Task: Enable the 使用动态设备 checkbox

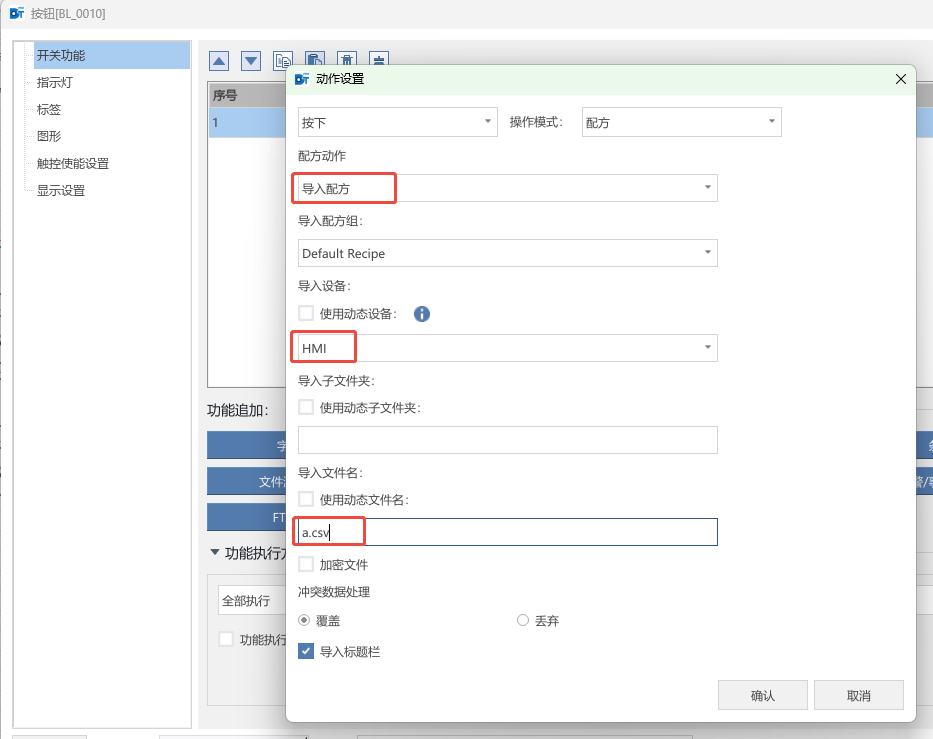Action: click(x=306, y=314)
